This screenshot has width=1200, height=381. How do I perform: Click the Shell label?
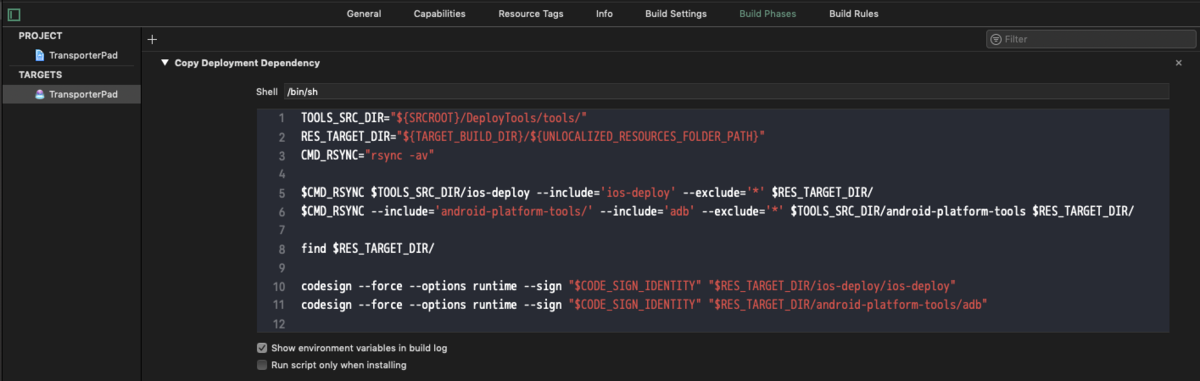pyautogui.click(x=266, y=92)
